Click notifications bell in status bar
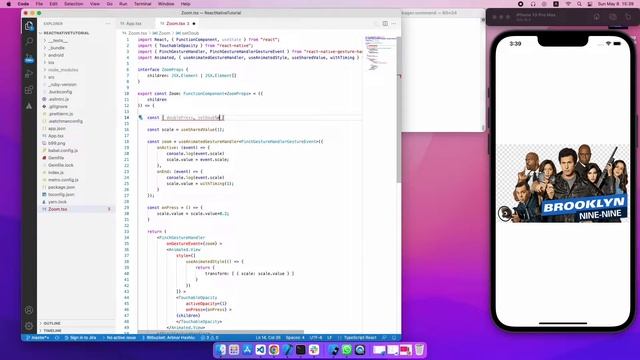The image size is (640, 360). (394, 338)
